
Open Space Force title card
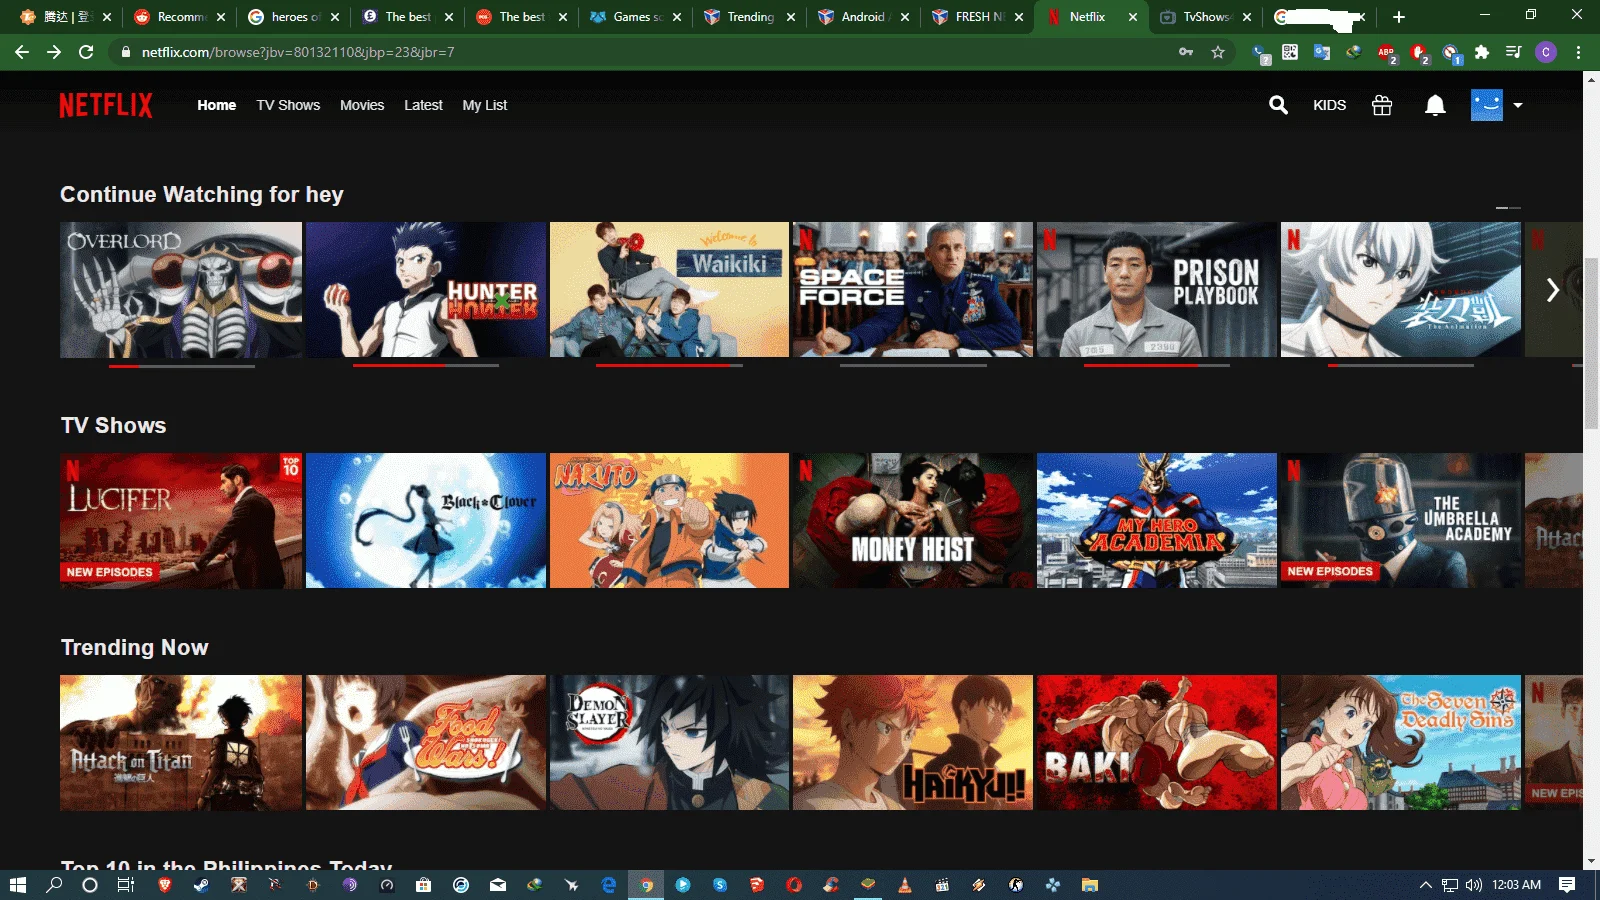coord(913,290)
